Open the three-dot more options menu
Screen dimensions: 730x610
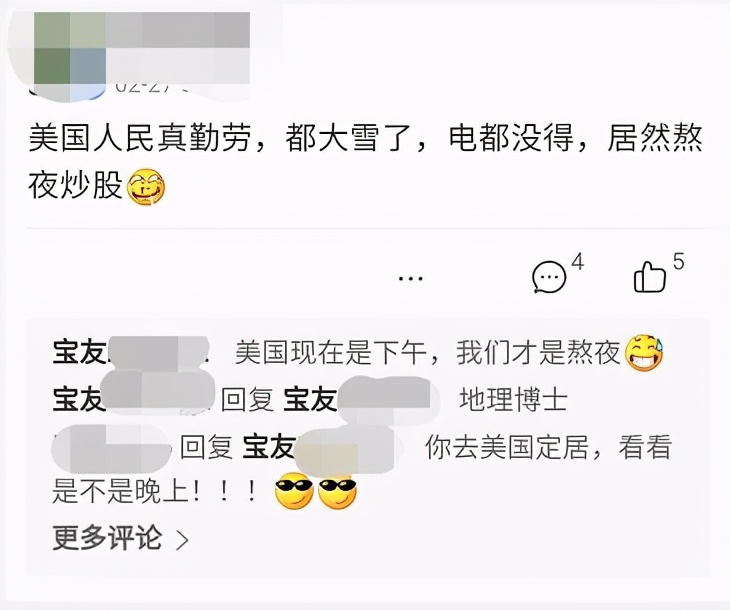[411, 278]
